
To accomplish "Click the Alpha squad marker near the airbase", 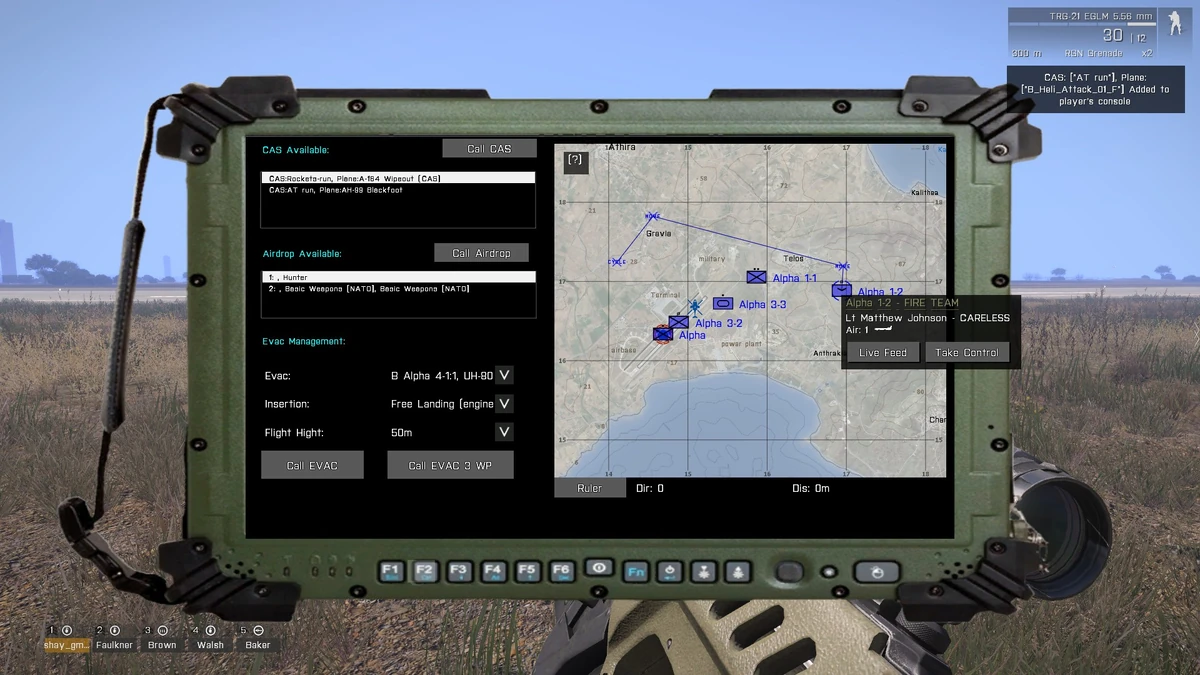I will coord(663,333).
